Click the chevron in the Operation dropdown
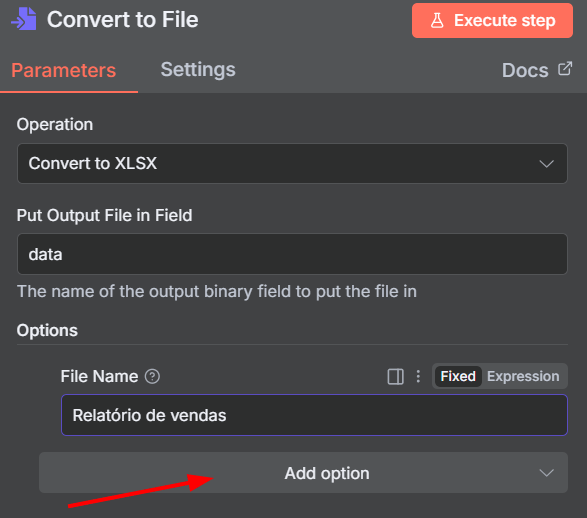The width and height of the screenshot is (587, 518). (547, 164)
